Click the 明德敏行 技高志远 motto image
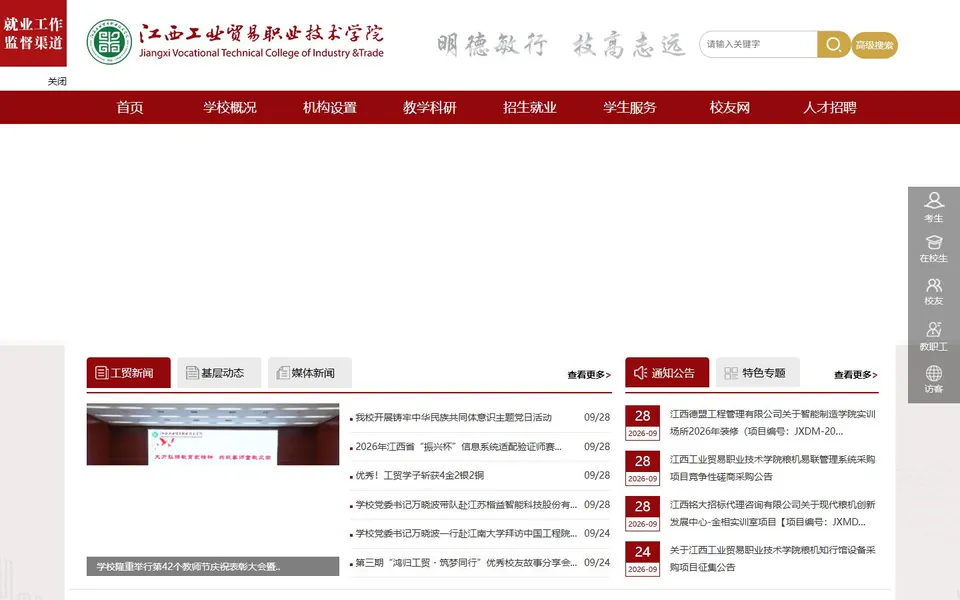960x600 pixels. point(561,45)
